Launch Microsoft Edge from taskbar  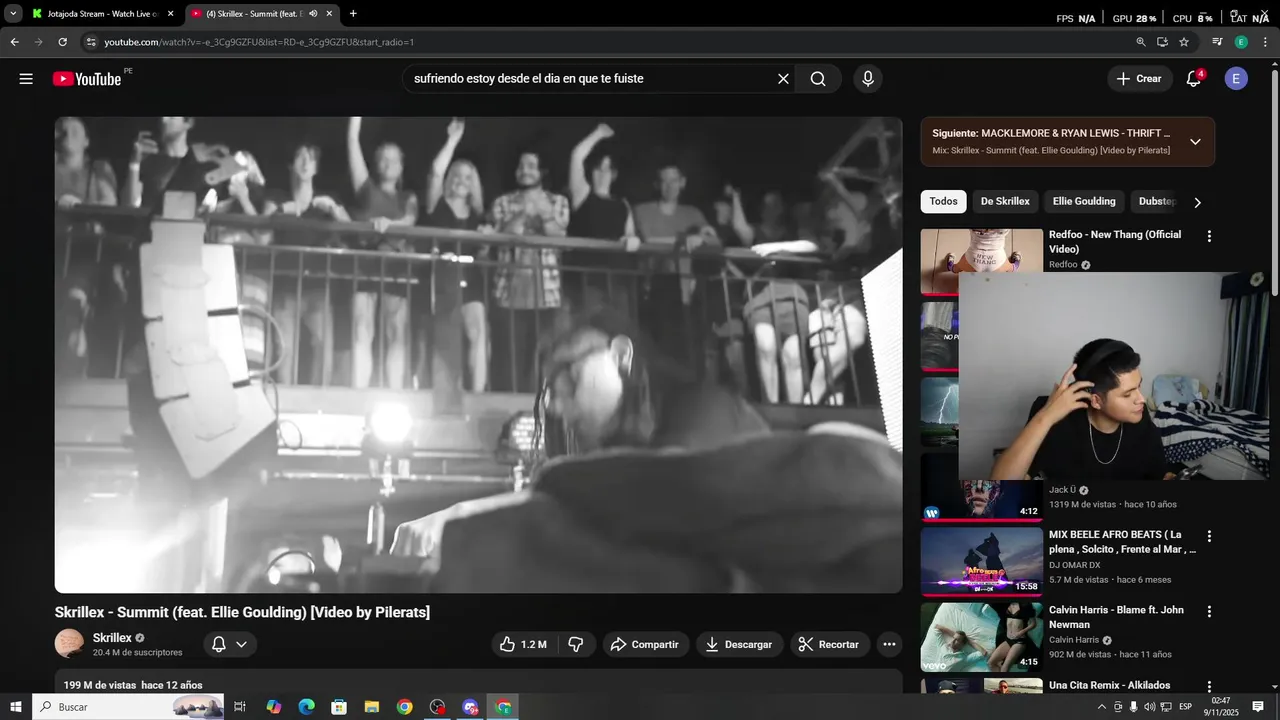(x=306, y=707)
